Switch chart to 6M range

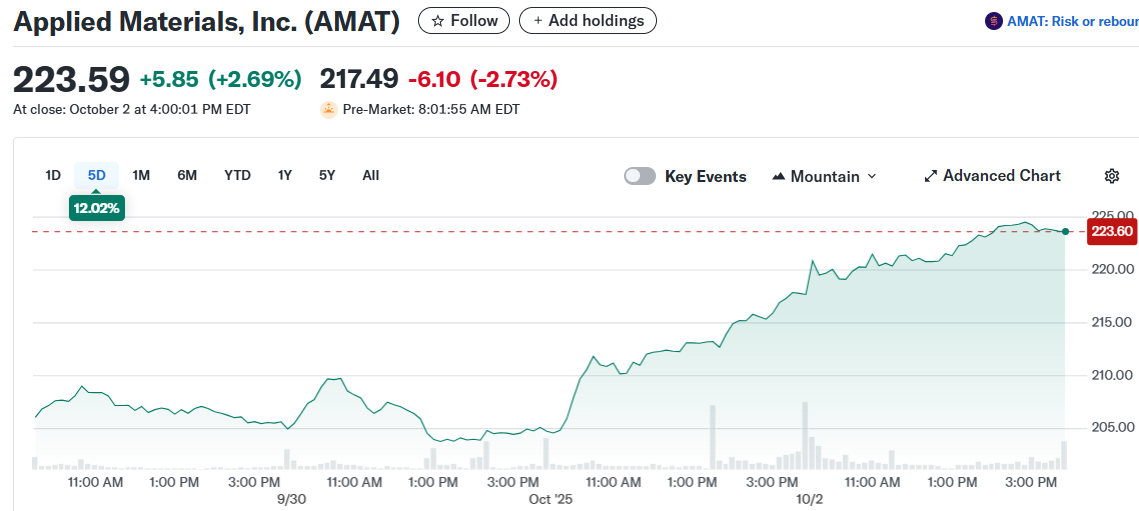coord(187,175)
